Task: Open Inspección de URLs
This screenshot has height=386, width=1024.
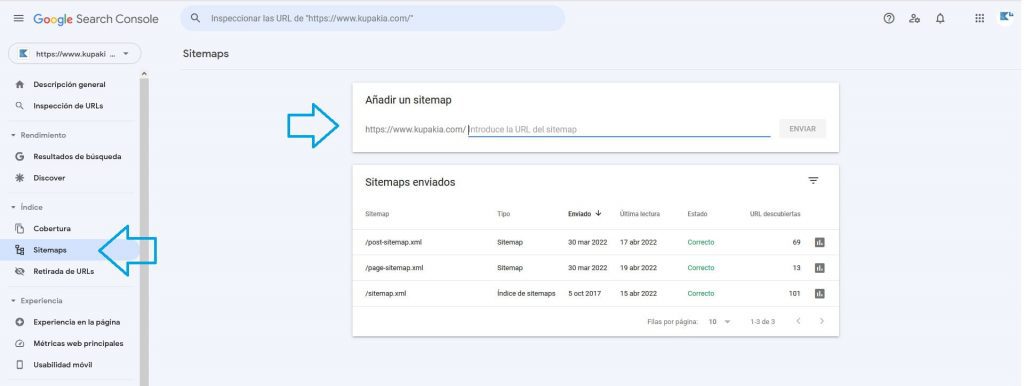Action: tap(69, 106)
